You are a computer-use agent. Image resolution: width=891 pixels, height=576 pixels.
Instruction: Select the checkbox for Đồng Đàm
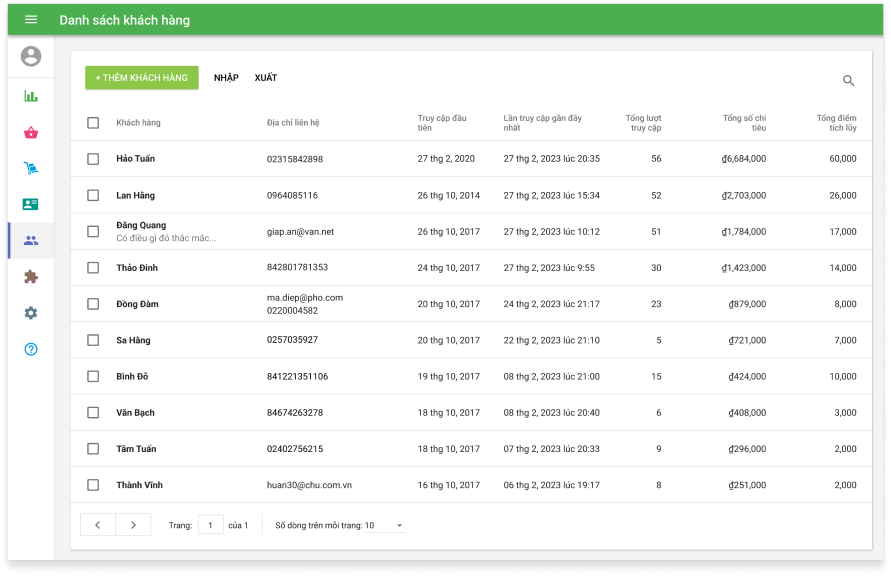coord(93,304)
